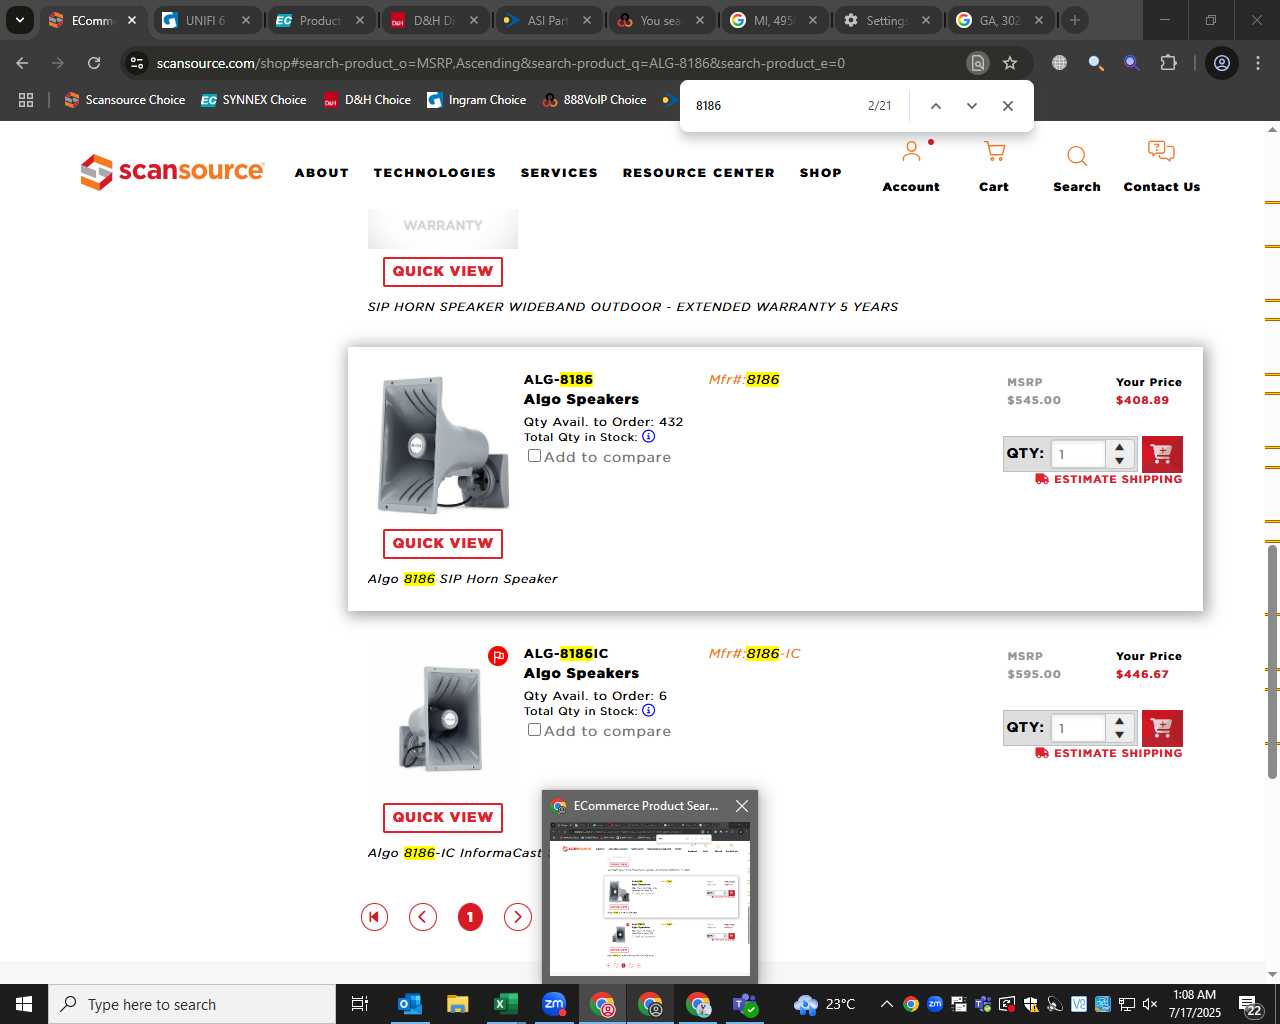Open a new browser tab
The height and width of the screenshot is (1024, 1280).
click(1074, 20)
